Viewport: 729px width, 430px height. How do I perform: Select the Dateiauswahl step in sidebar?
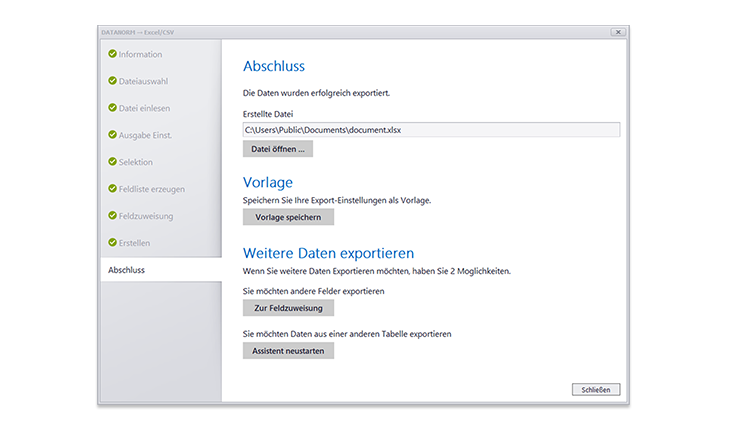143,81
